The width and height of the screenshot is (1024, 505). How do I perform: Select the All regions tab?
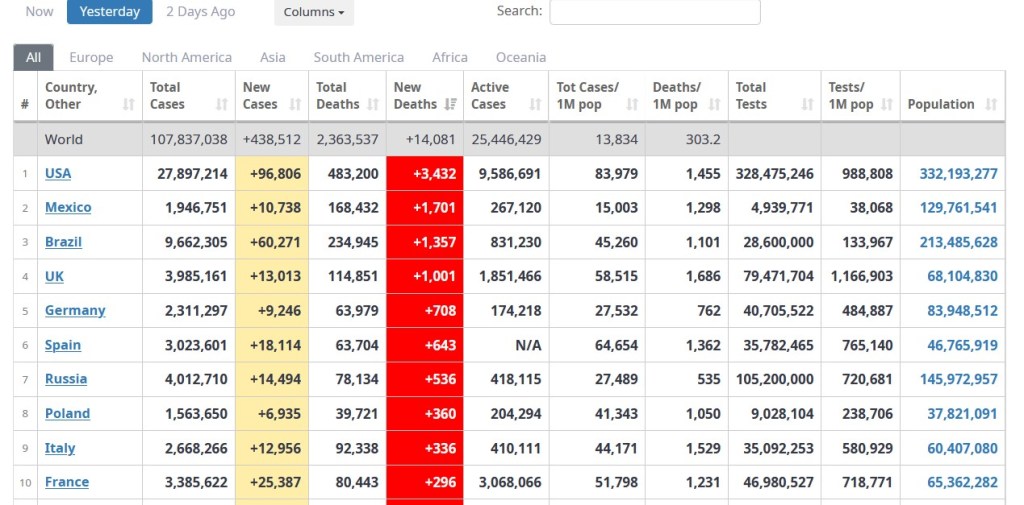coord(33,57)
